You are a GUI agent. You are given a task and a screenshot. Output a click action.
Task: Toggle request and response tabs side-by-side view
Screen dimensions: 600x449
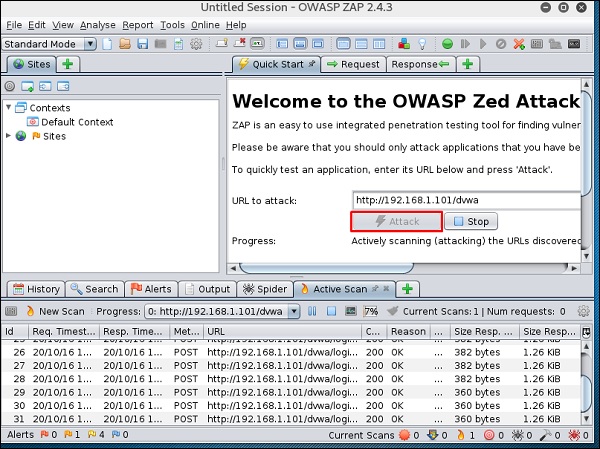[343, 44]
